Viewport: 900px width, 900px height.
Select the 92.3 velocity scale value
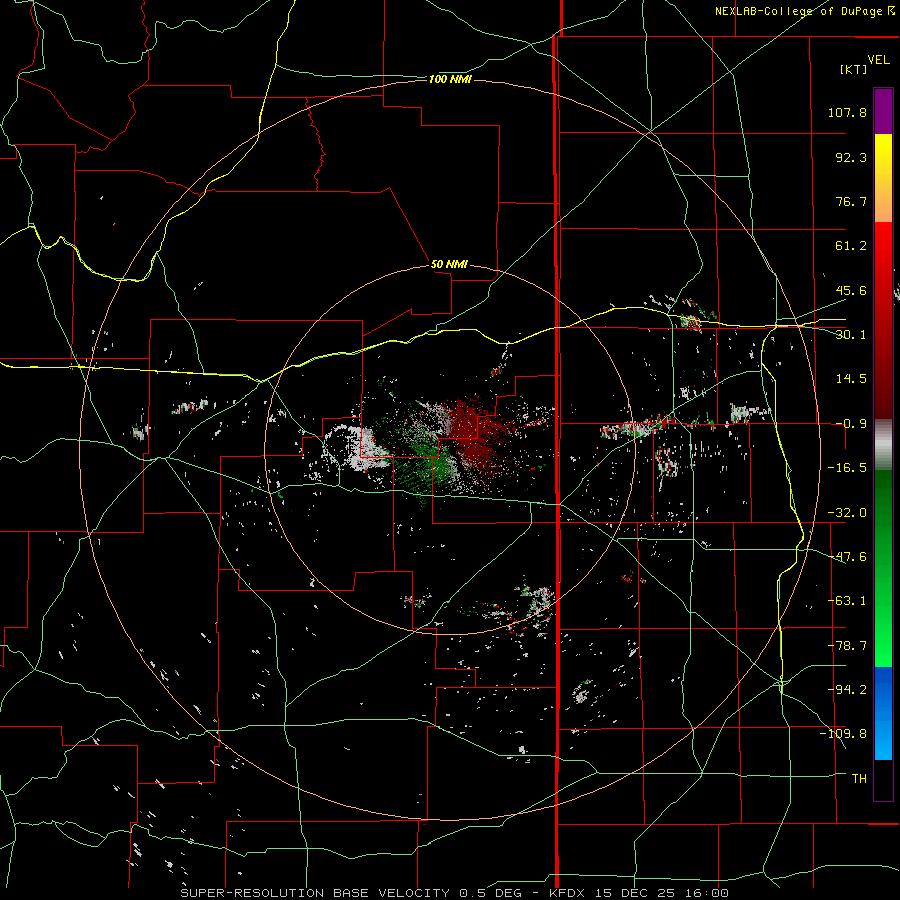pos(851,157)
